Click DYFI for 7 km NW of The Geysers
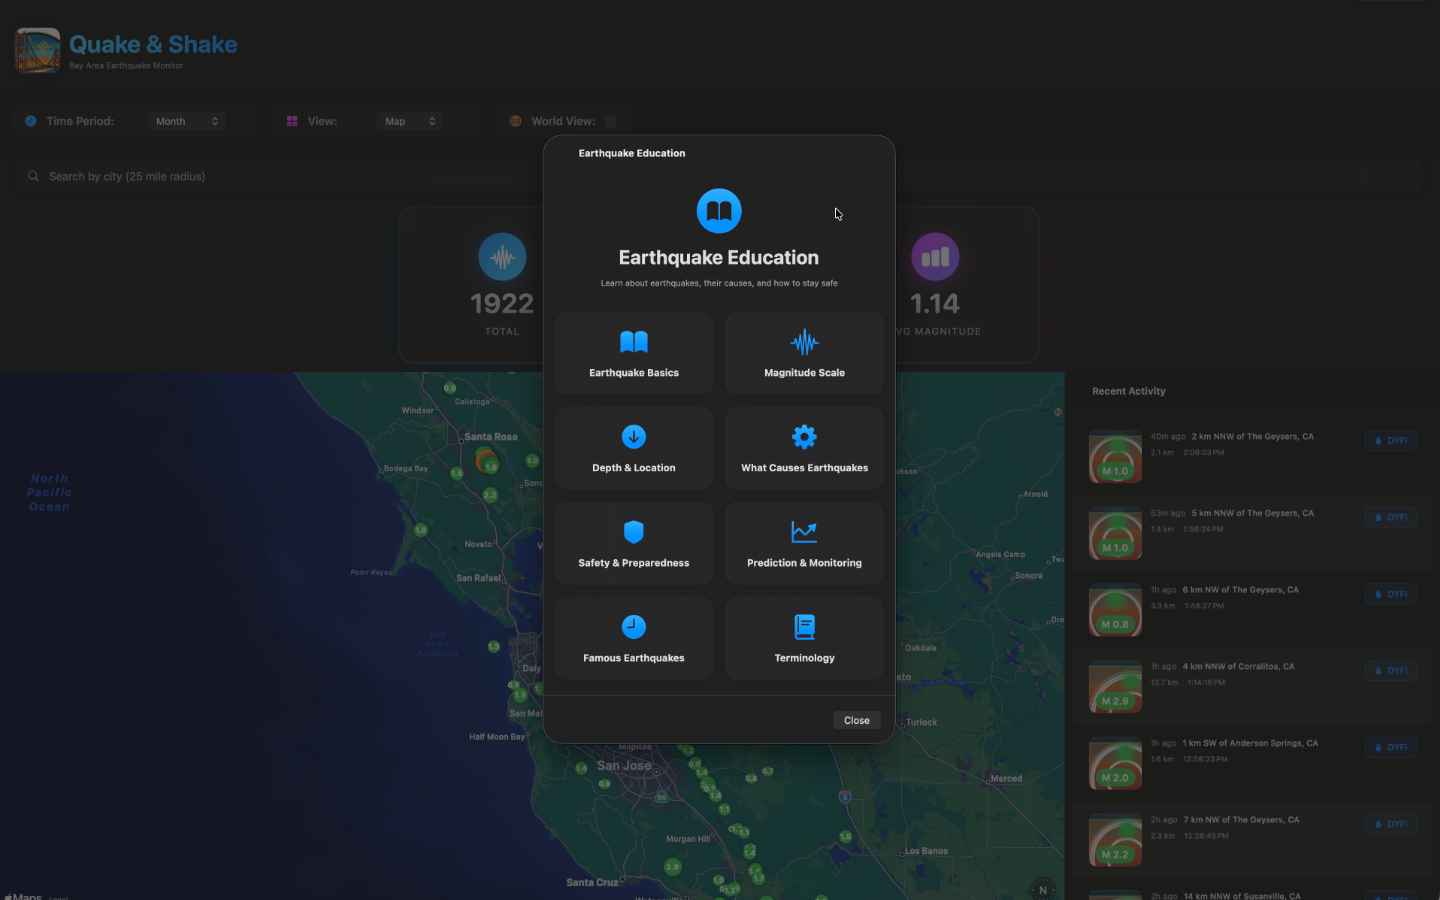The height and width of the screenshot is (900, 1440). tap(1391, 824)
